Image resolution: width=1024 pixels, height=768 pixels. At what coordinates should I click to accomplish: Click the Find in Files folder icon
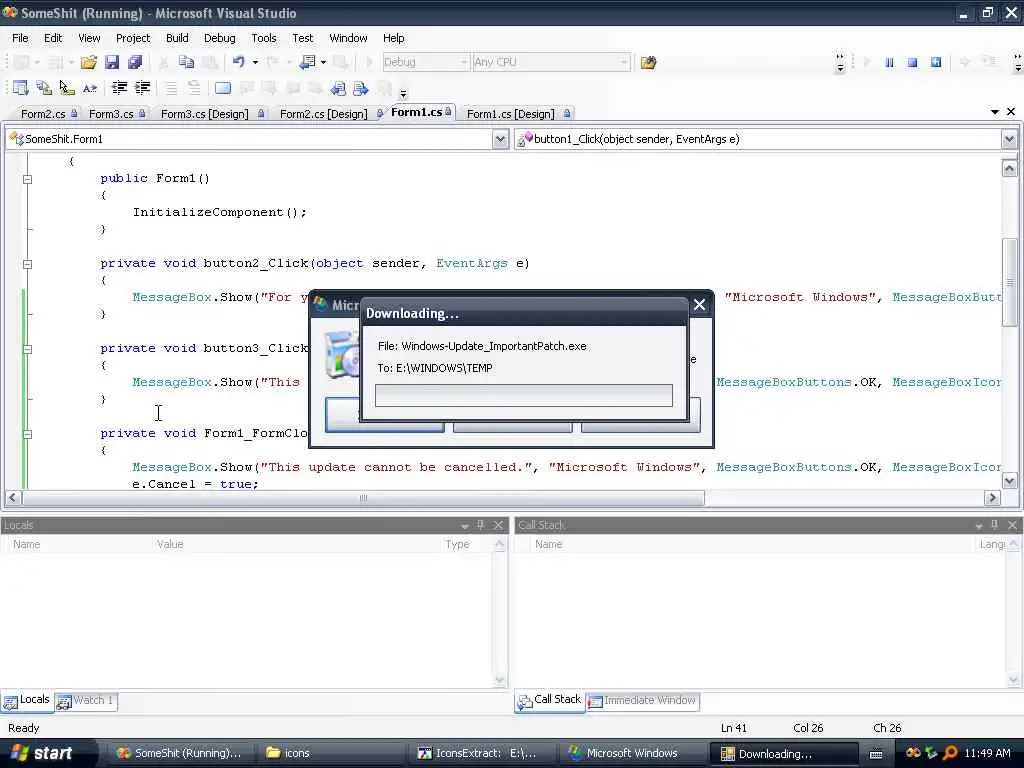(x=648, y=62)
